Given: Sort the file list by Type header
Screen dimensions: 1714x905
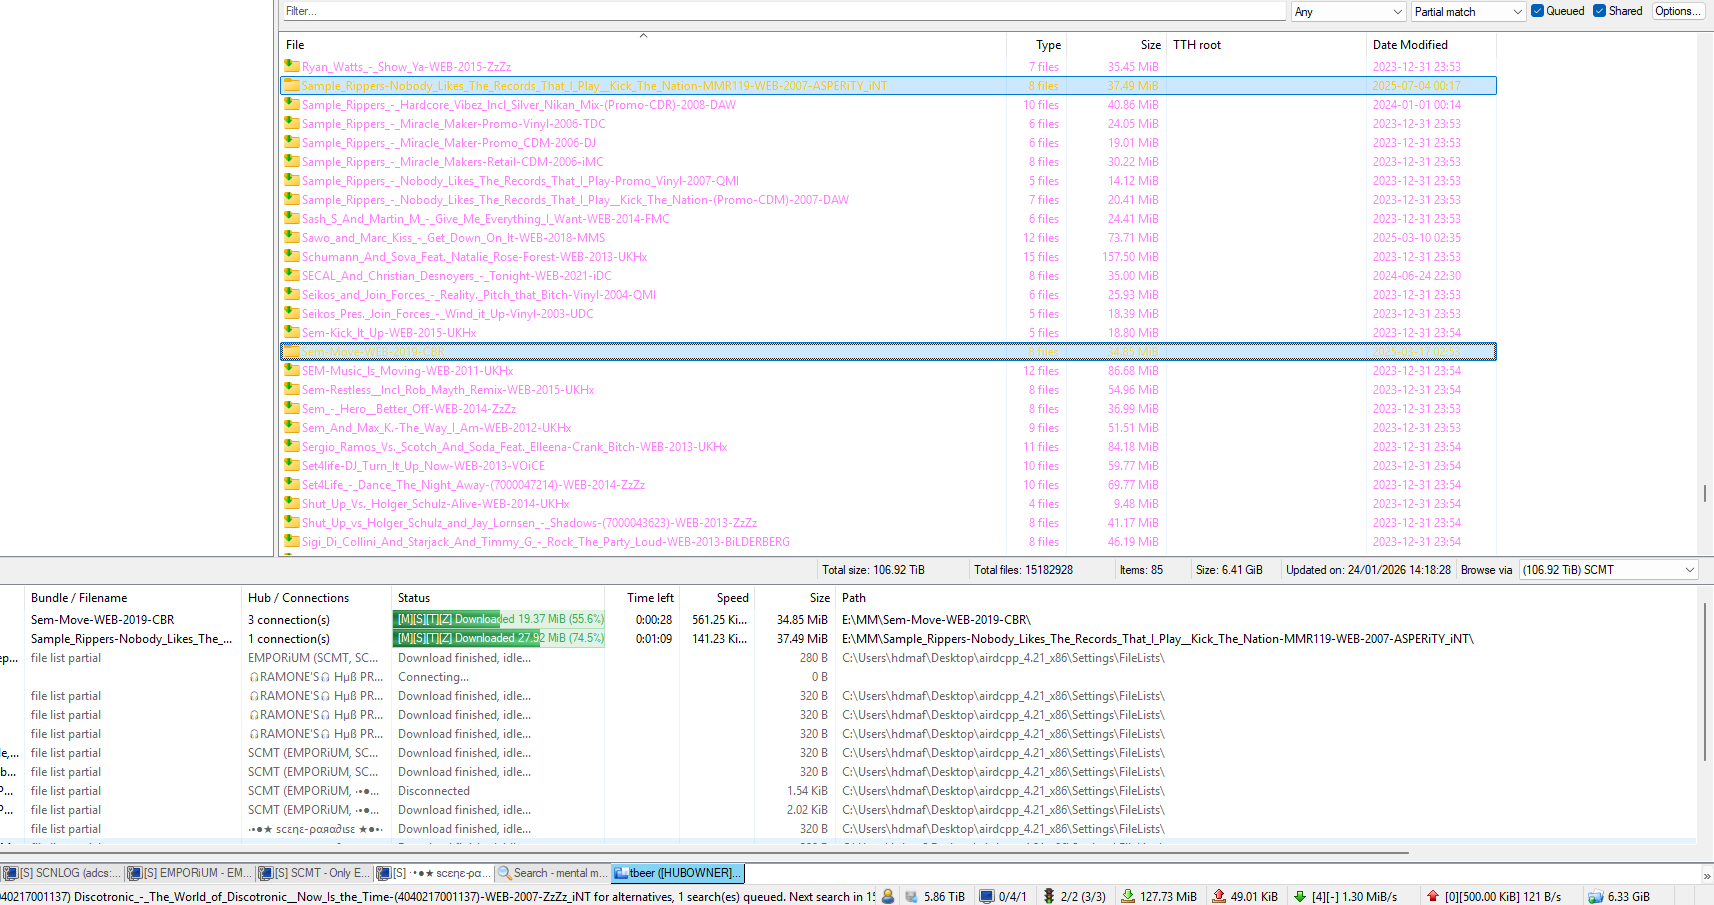Looking at the screenshot, I should 1037,45.
